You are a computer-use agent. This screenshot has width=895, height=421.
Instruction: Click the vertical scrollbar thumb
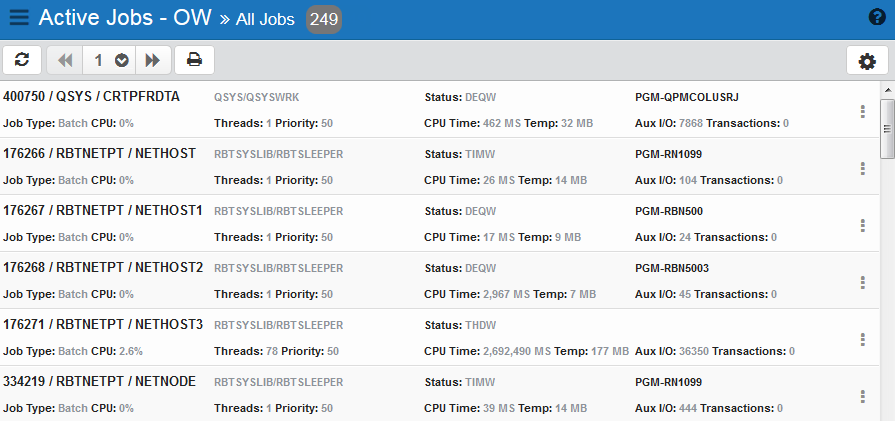click(886, 127)
